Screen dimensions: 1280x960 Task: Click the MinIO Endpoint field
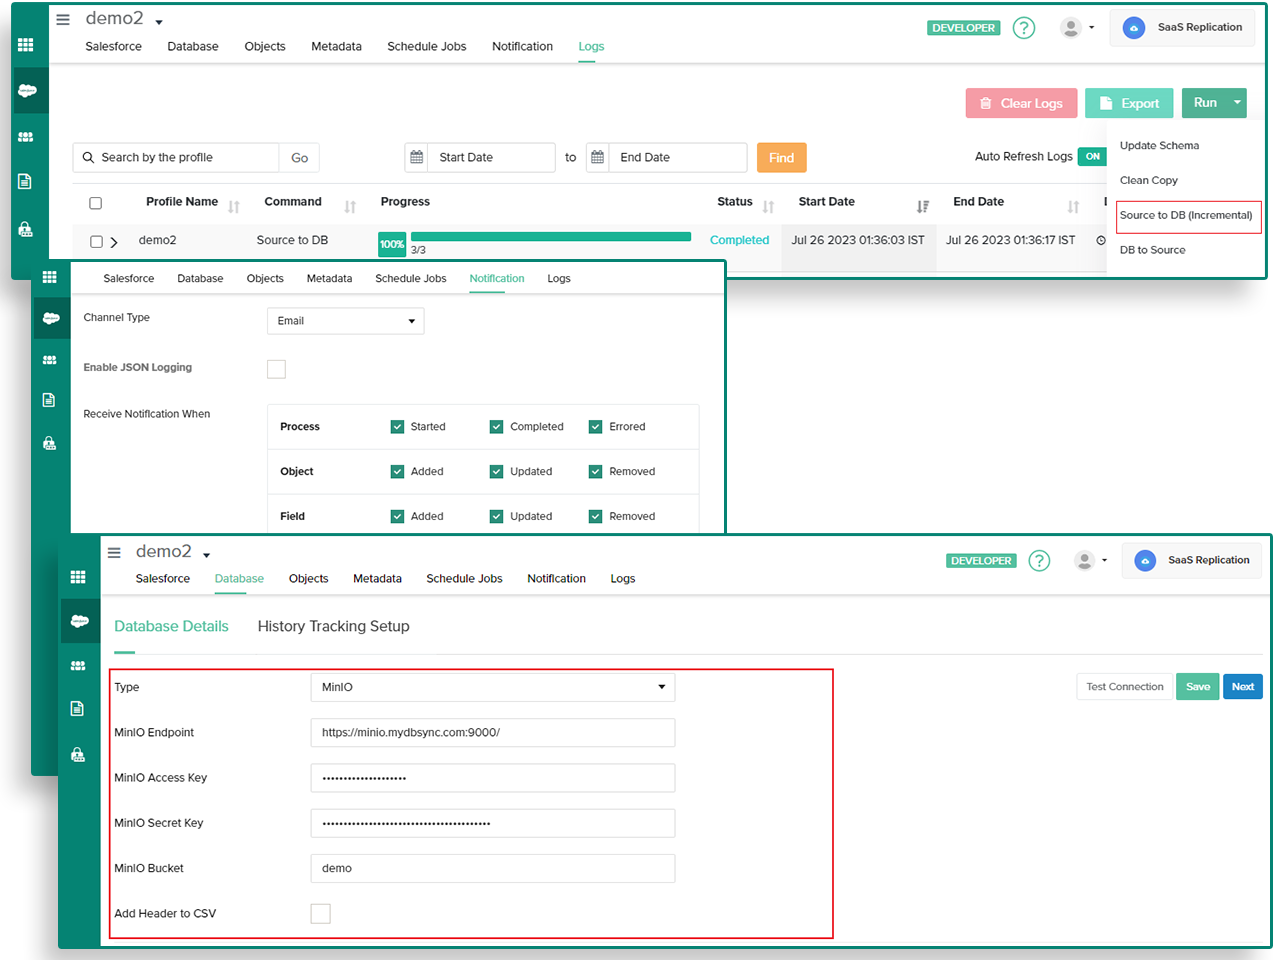pyautogui.click(x=493, y=733)
